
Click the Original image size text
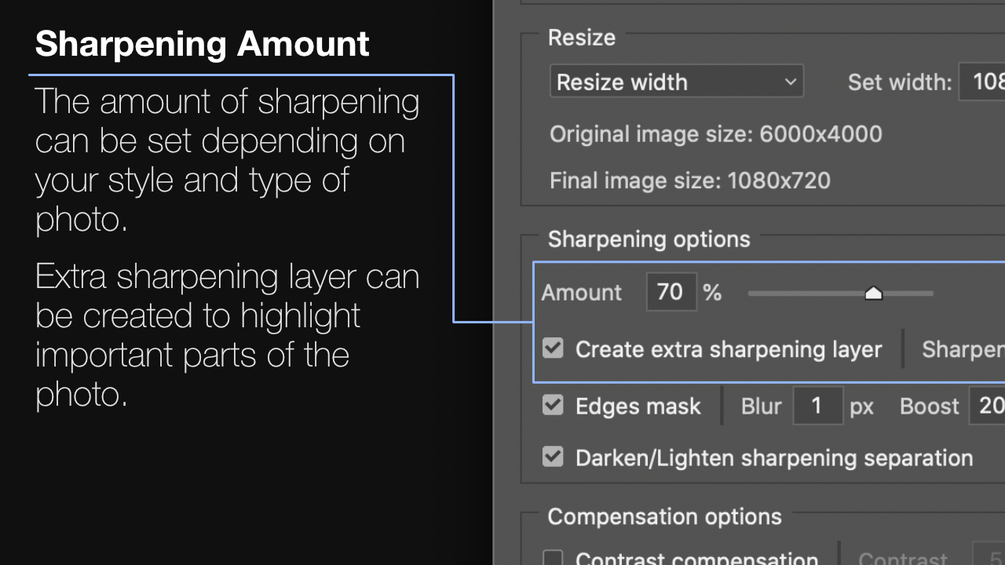715,134
